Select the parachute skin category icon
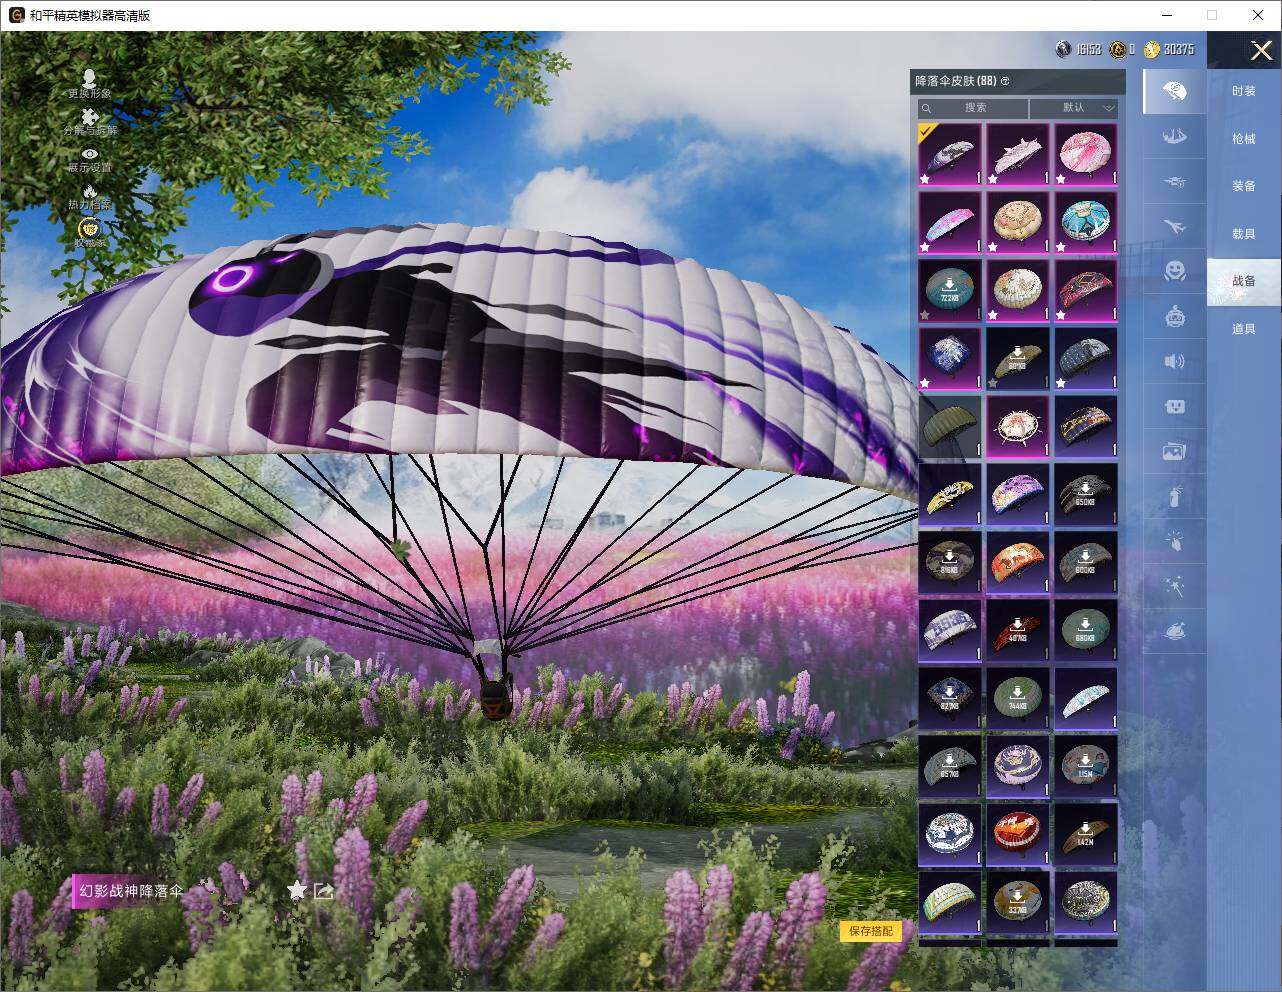 (x=1175, y=92)
